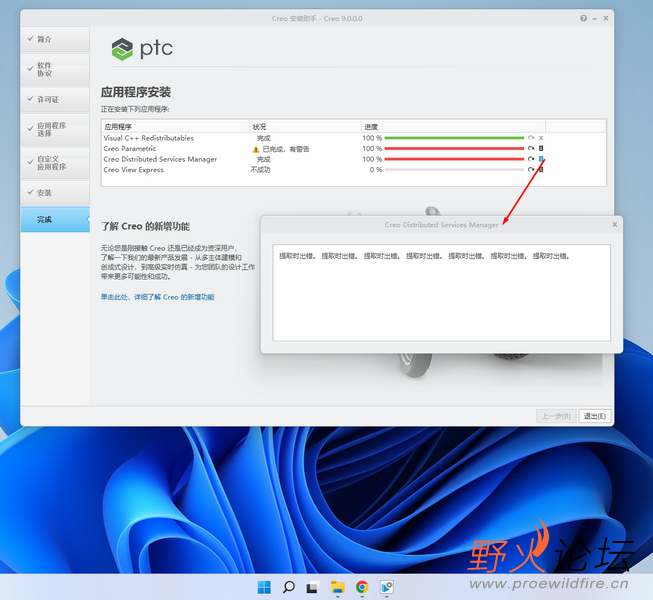Click 退出(E) button
Image resolution: width=653 pixels, height=600 pixels.
point(595,416)
